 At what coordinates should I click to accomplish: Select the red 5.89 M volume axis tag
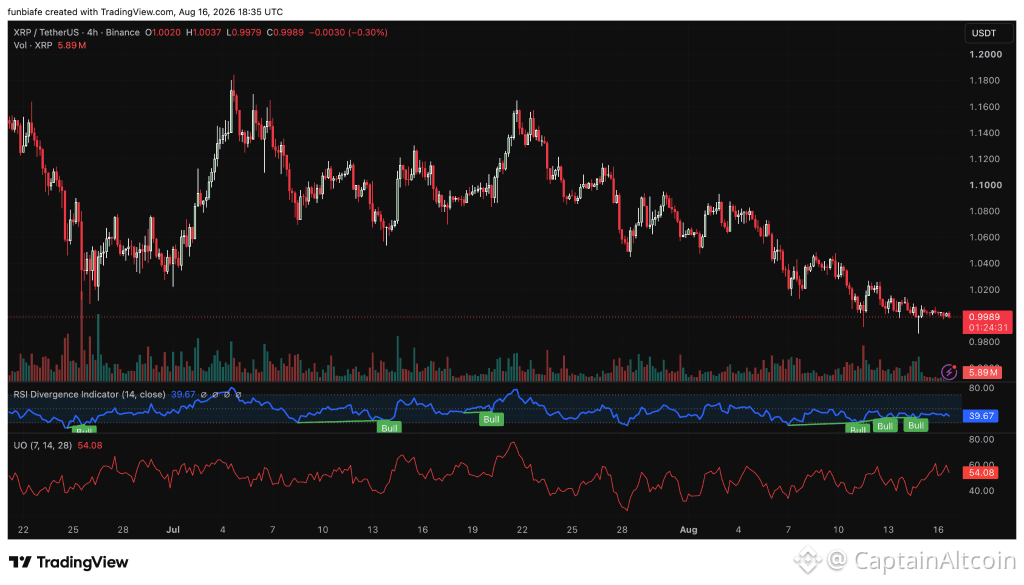tap(984, 372)
